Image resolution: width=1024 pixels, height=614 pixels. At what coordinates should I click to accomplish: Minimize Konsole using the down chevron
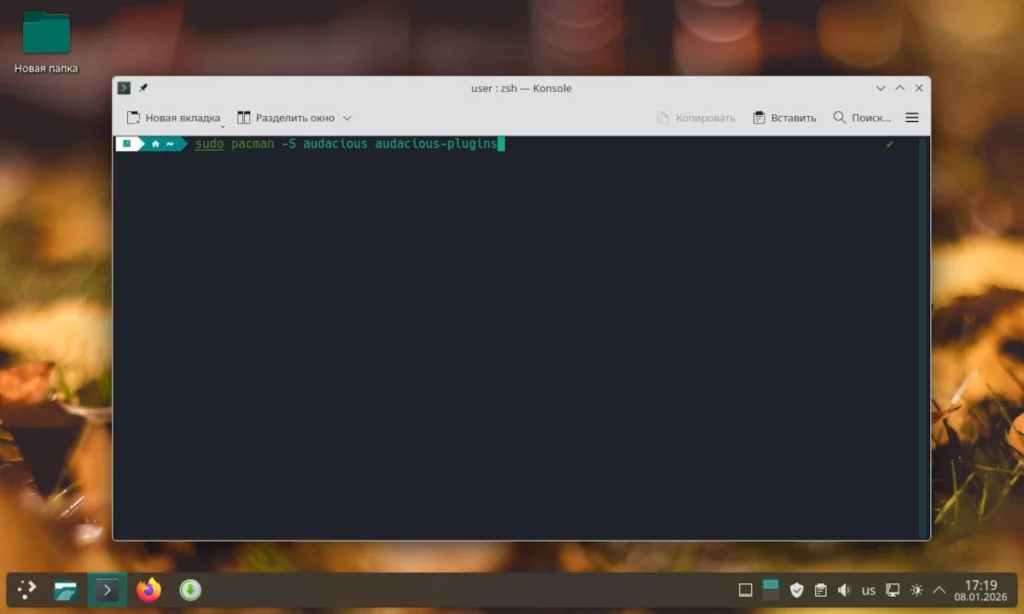(x=880, y=88)
